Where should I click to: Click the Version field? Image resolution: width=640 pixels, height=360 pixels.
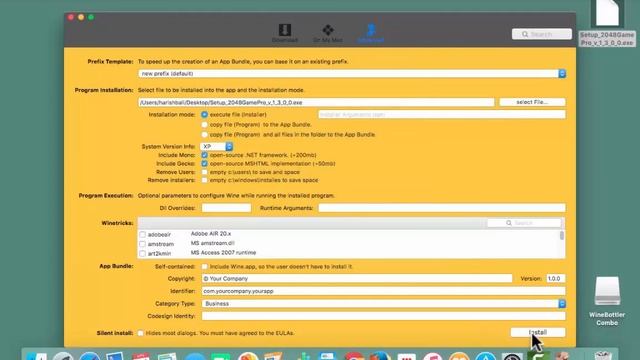[x=556, y=278]
